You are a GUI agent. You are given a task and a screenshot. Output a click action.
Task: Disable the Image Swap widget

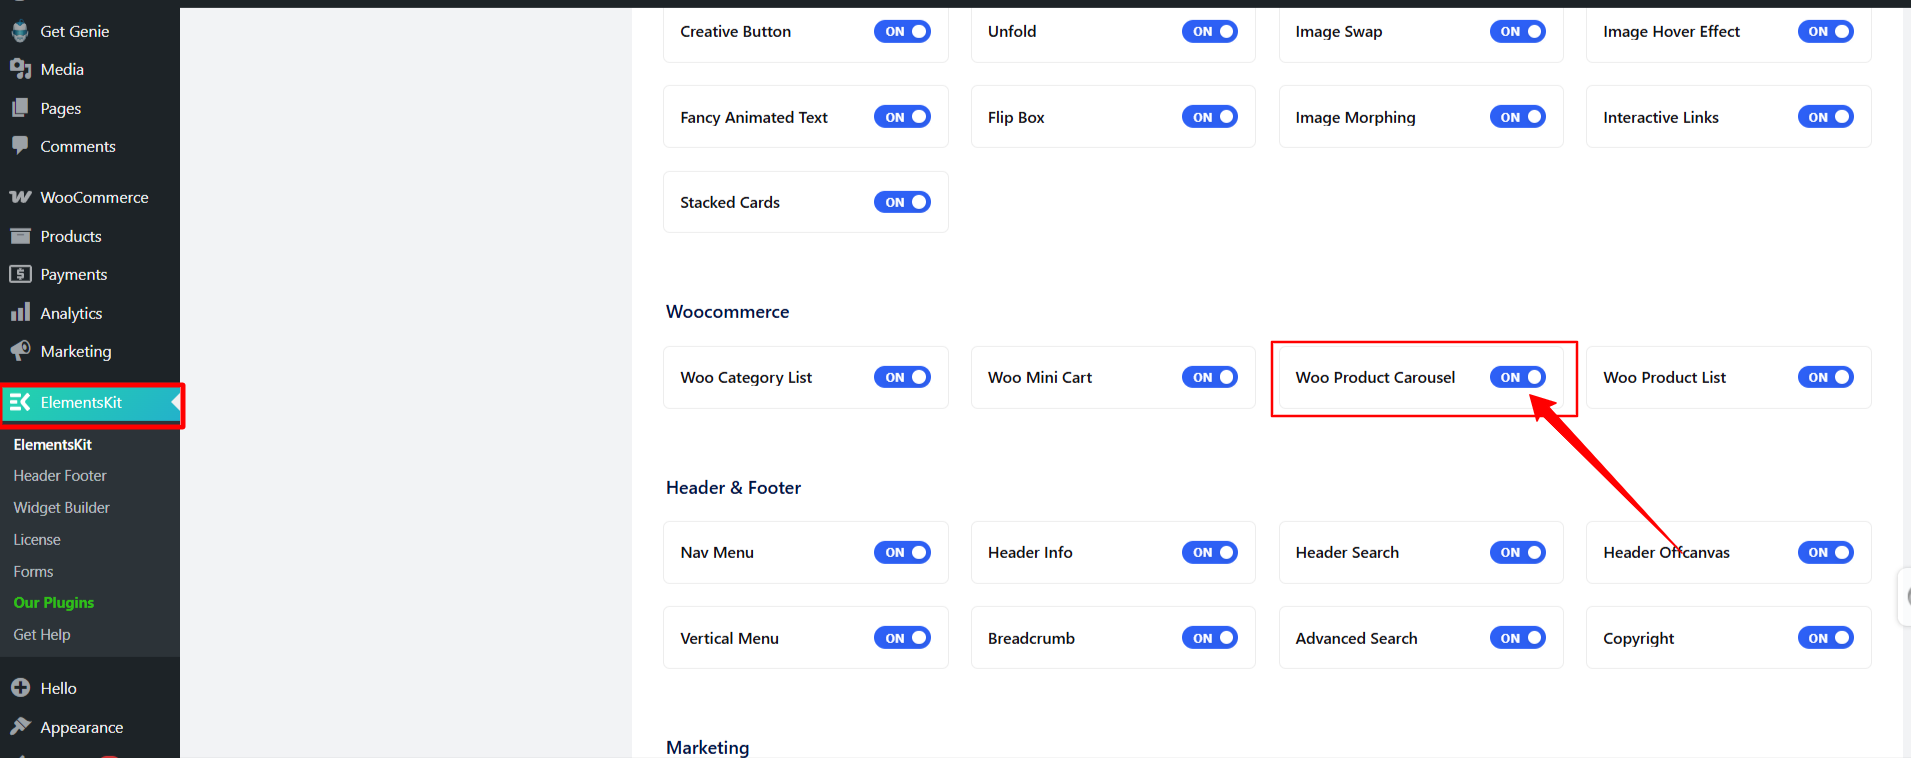1518,31
